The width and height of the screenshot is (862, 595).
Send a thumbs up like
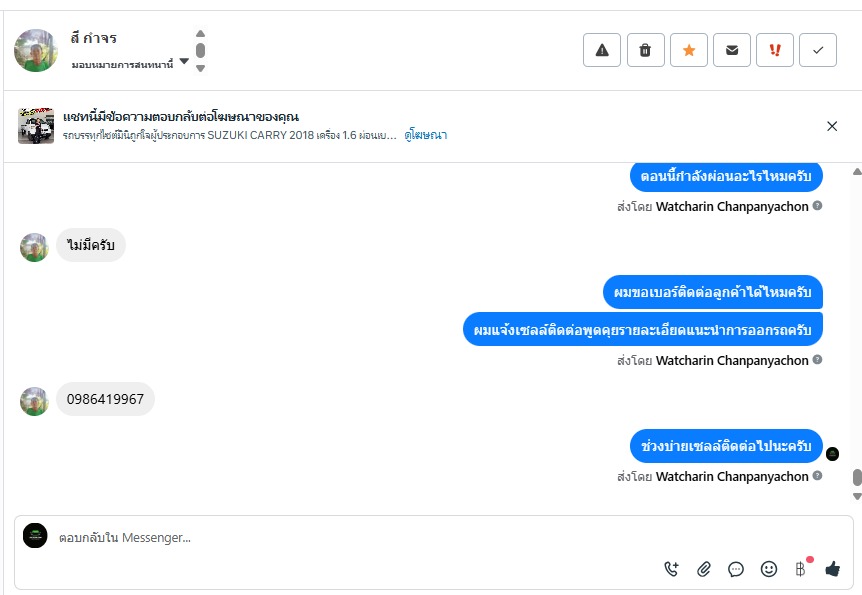833,569
